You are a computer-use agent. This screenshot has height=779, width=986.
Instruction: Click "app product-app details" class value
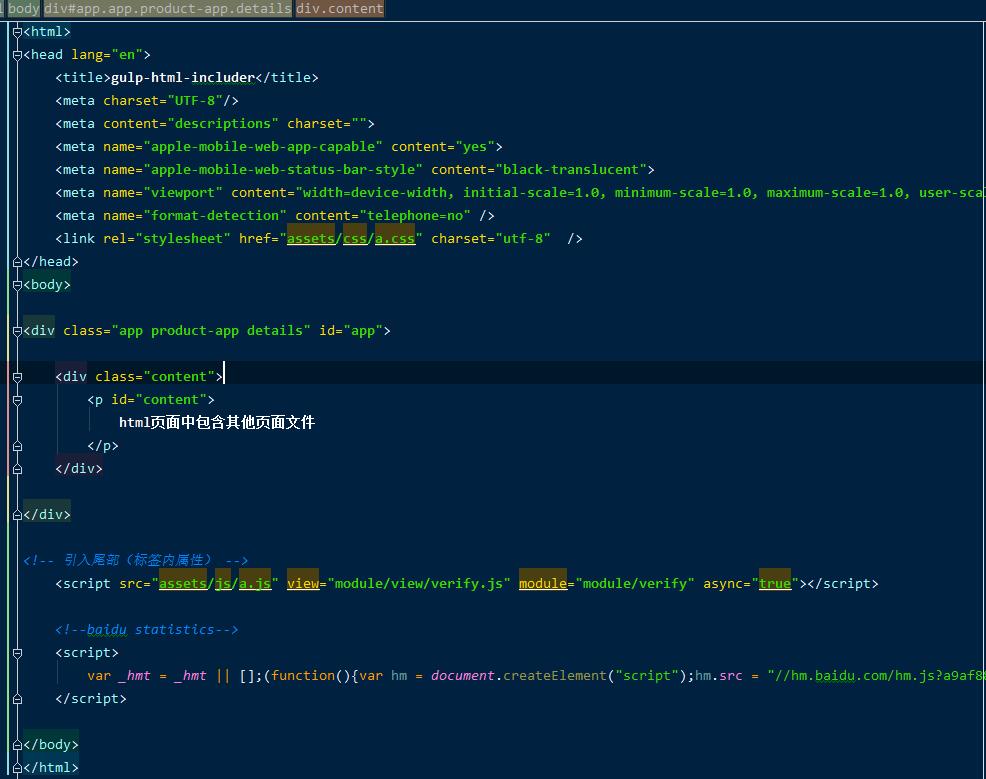[x=211, y=331]
